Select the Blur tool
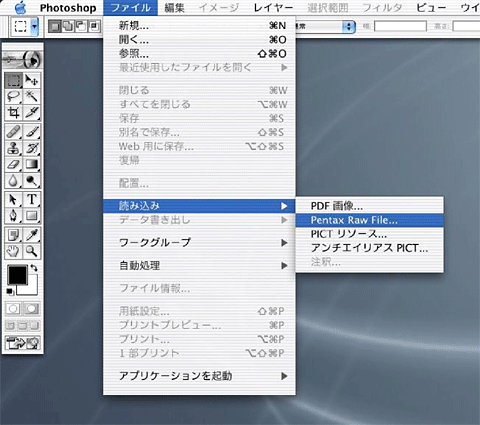Viewport: 480px width, 425px height. [x=13, y=180]
